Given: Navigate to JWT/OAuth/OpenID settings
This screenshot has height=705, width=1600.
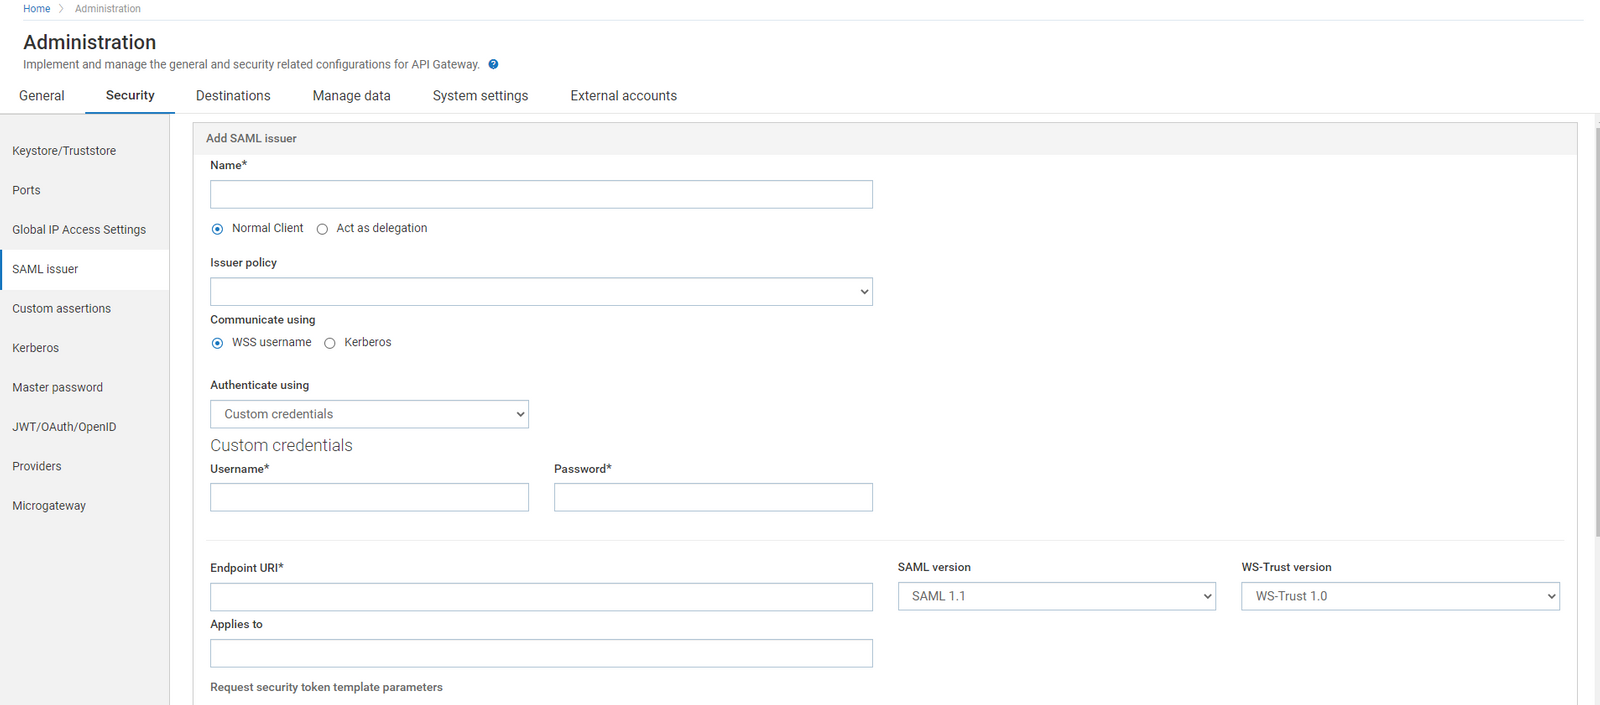Looking at the screenshot, I should tap(64, 427).
